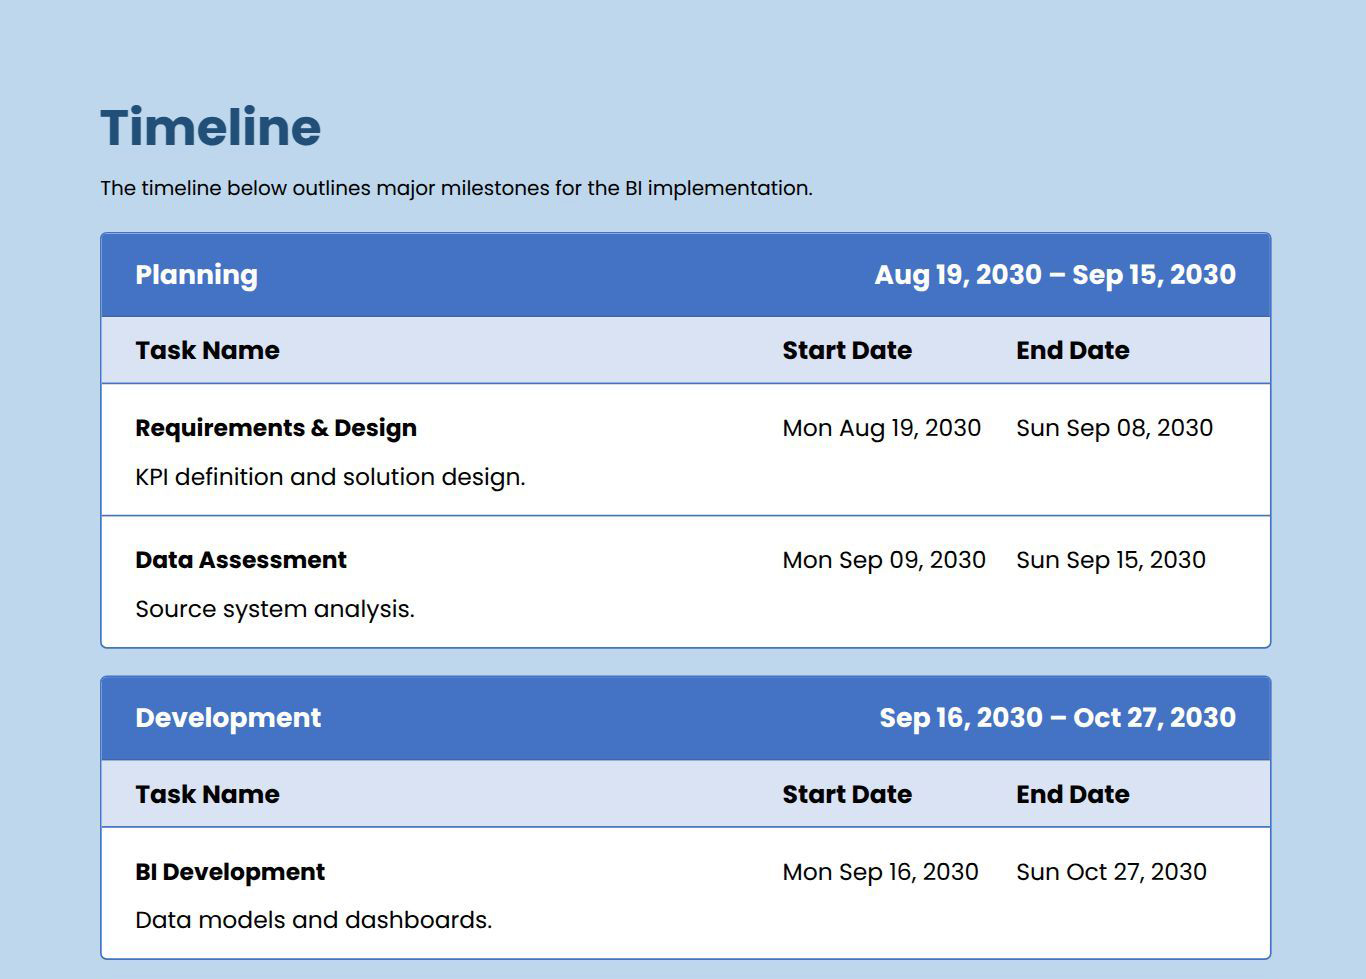Click the Development phase header title
1366x979 pixels.
(228, 718)
